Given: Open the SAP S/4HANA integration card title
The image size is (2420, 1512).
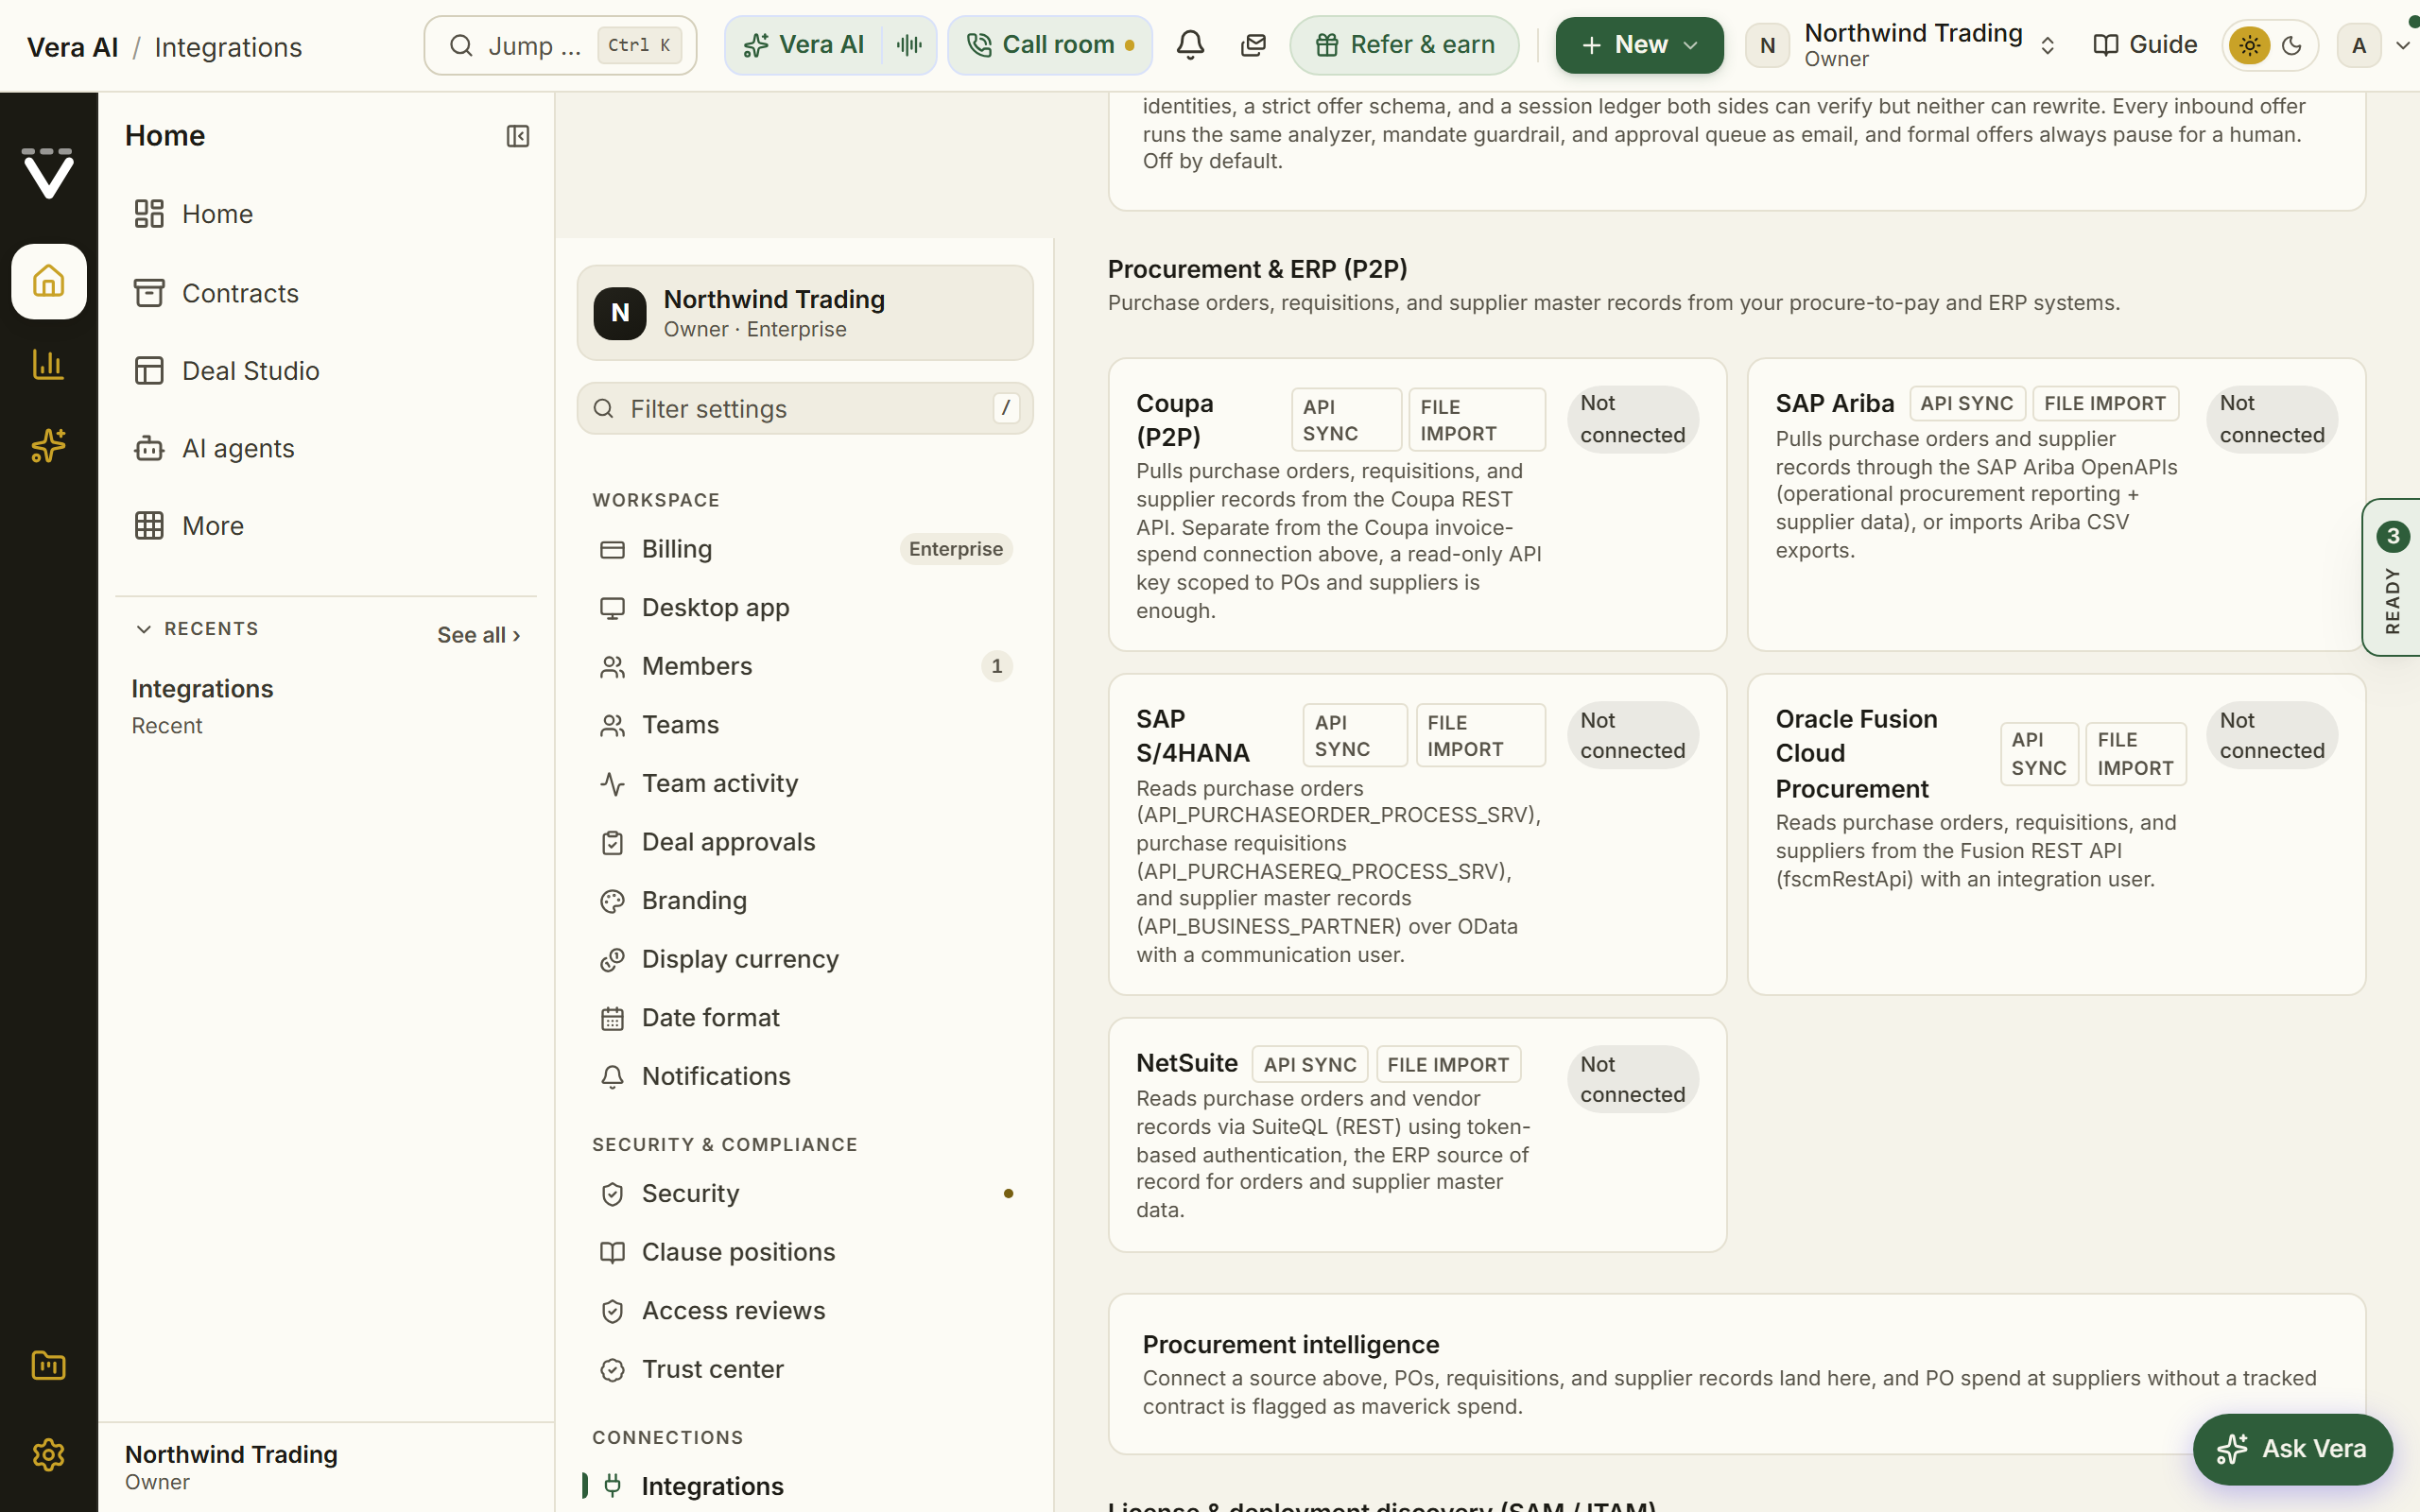Looking at the screenshot, I should pyautogui.click(x=1192, y=736).
